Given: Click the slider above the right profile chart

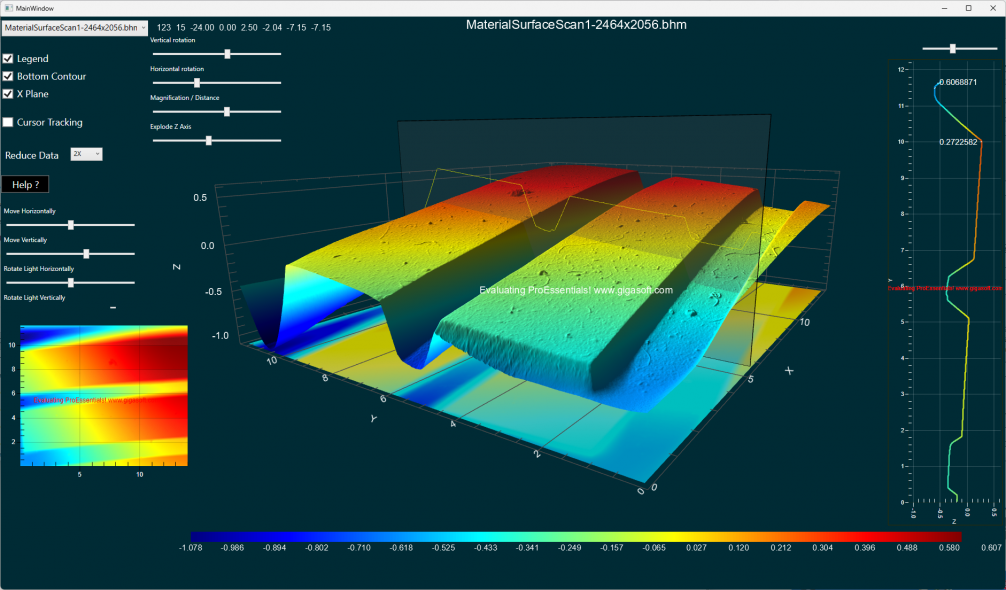Looking at the screenshot, I should pos(953,47).
